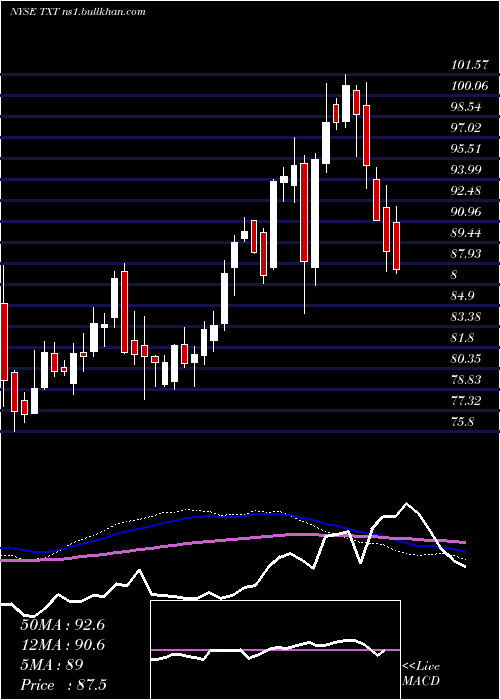The image size is (500, 700).
Task: Click the 97.02 price axis label
Action: (x=466, y=128)
